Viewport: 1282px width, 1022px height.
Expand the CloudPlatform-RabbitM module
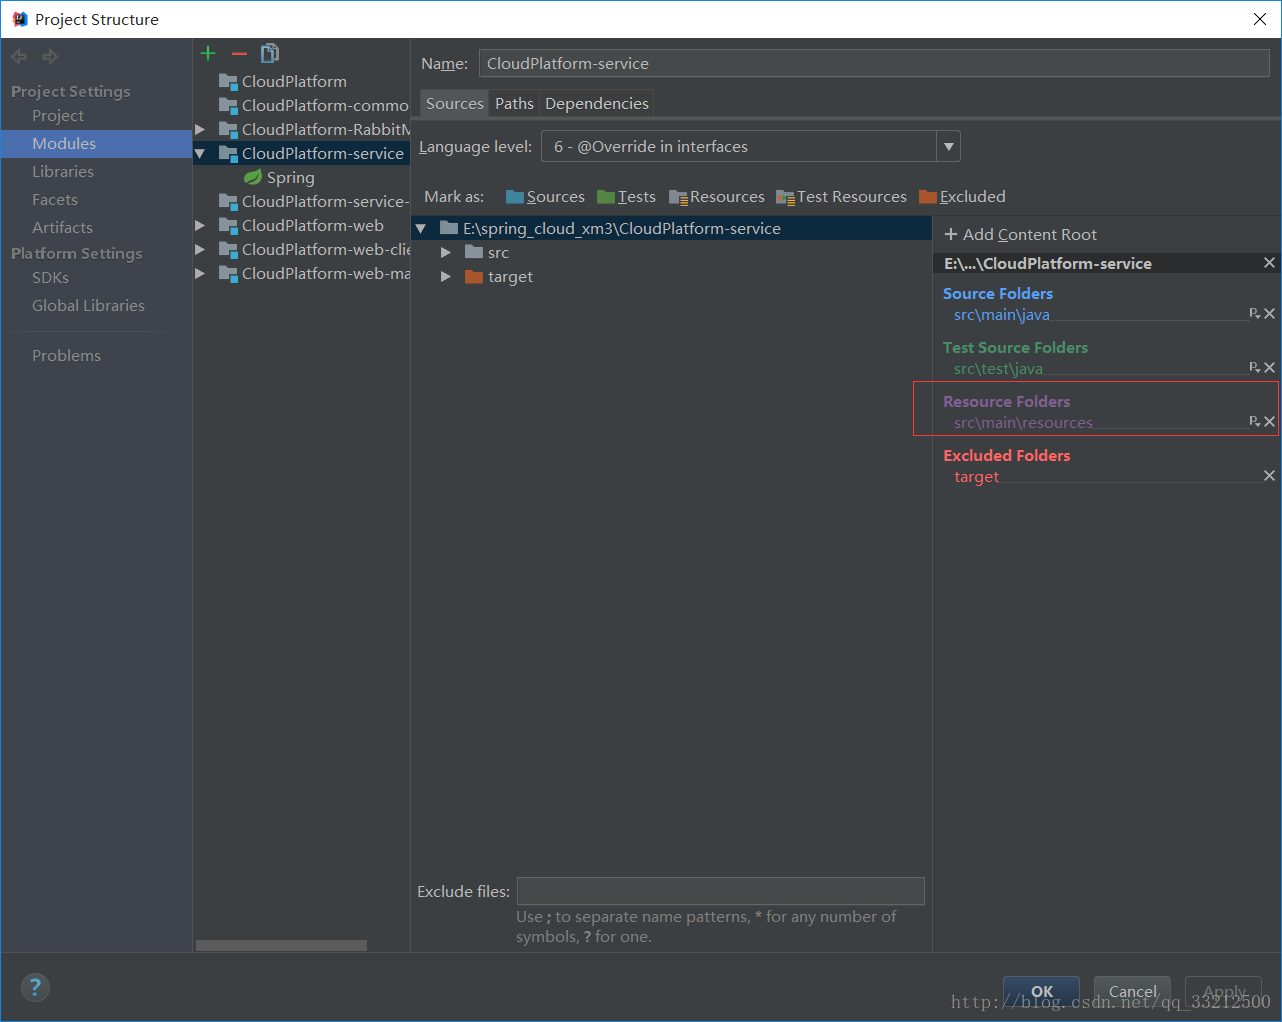(200, 129)
